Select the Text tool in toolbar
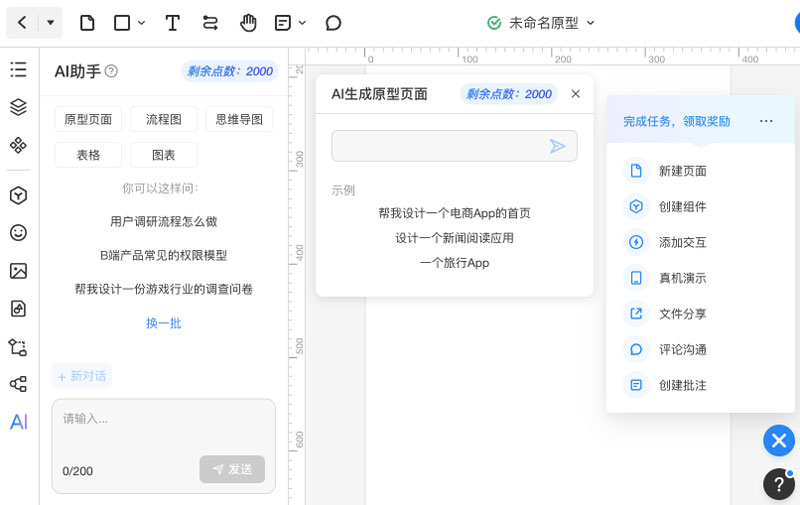Viewport: 800px width, 505px height. [x=172, y=22]
